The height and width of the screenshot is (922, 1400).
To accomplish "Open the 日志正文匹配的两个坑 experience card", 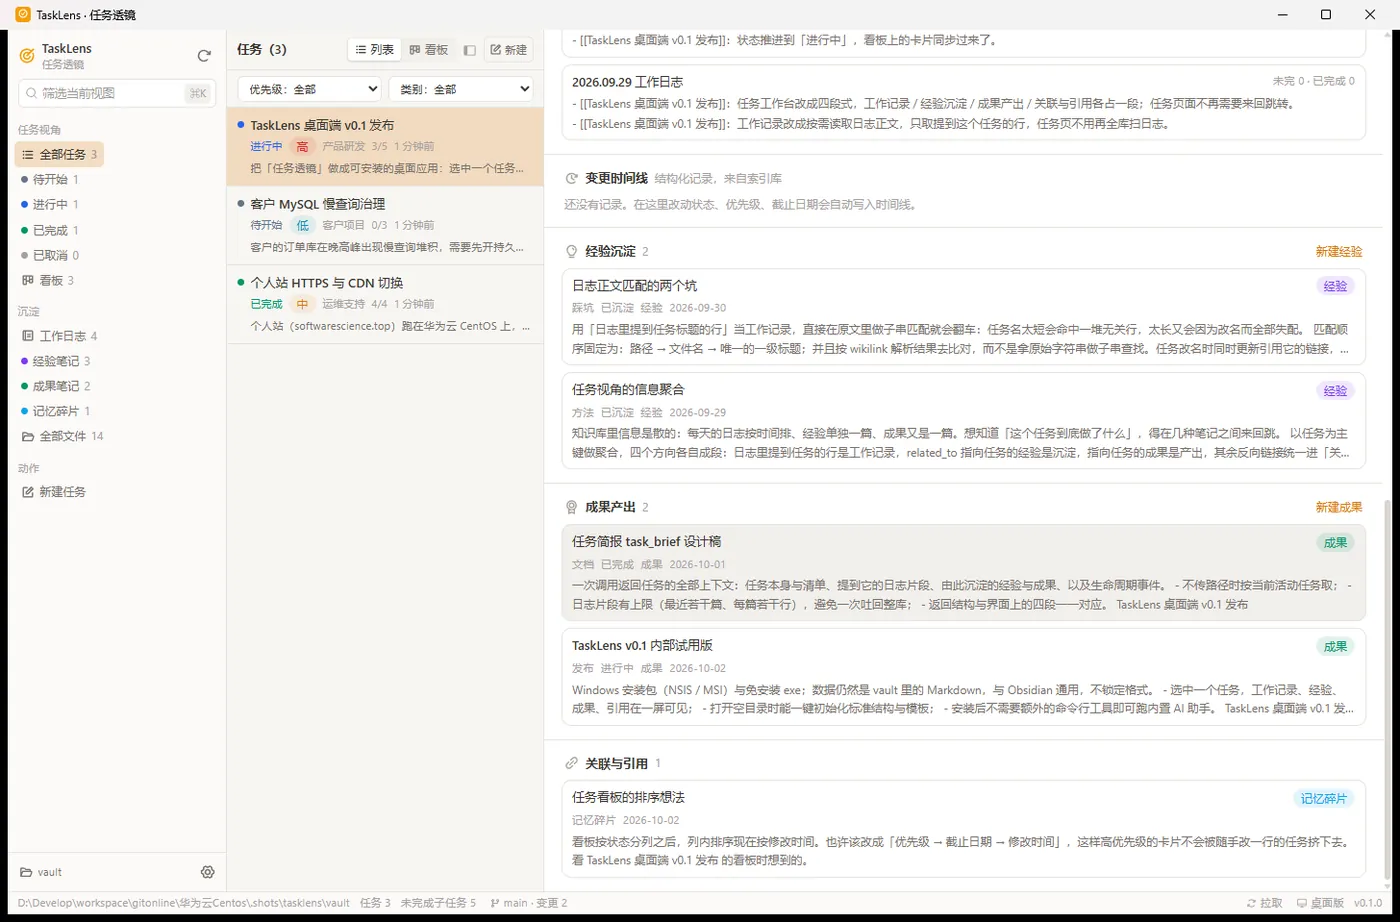I will [963, 316].
